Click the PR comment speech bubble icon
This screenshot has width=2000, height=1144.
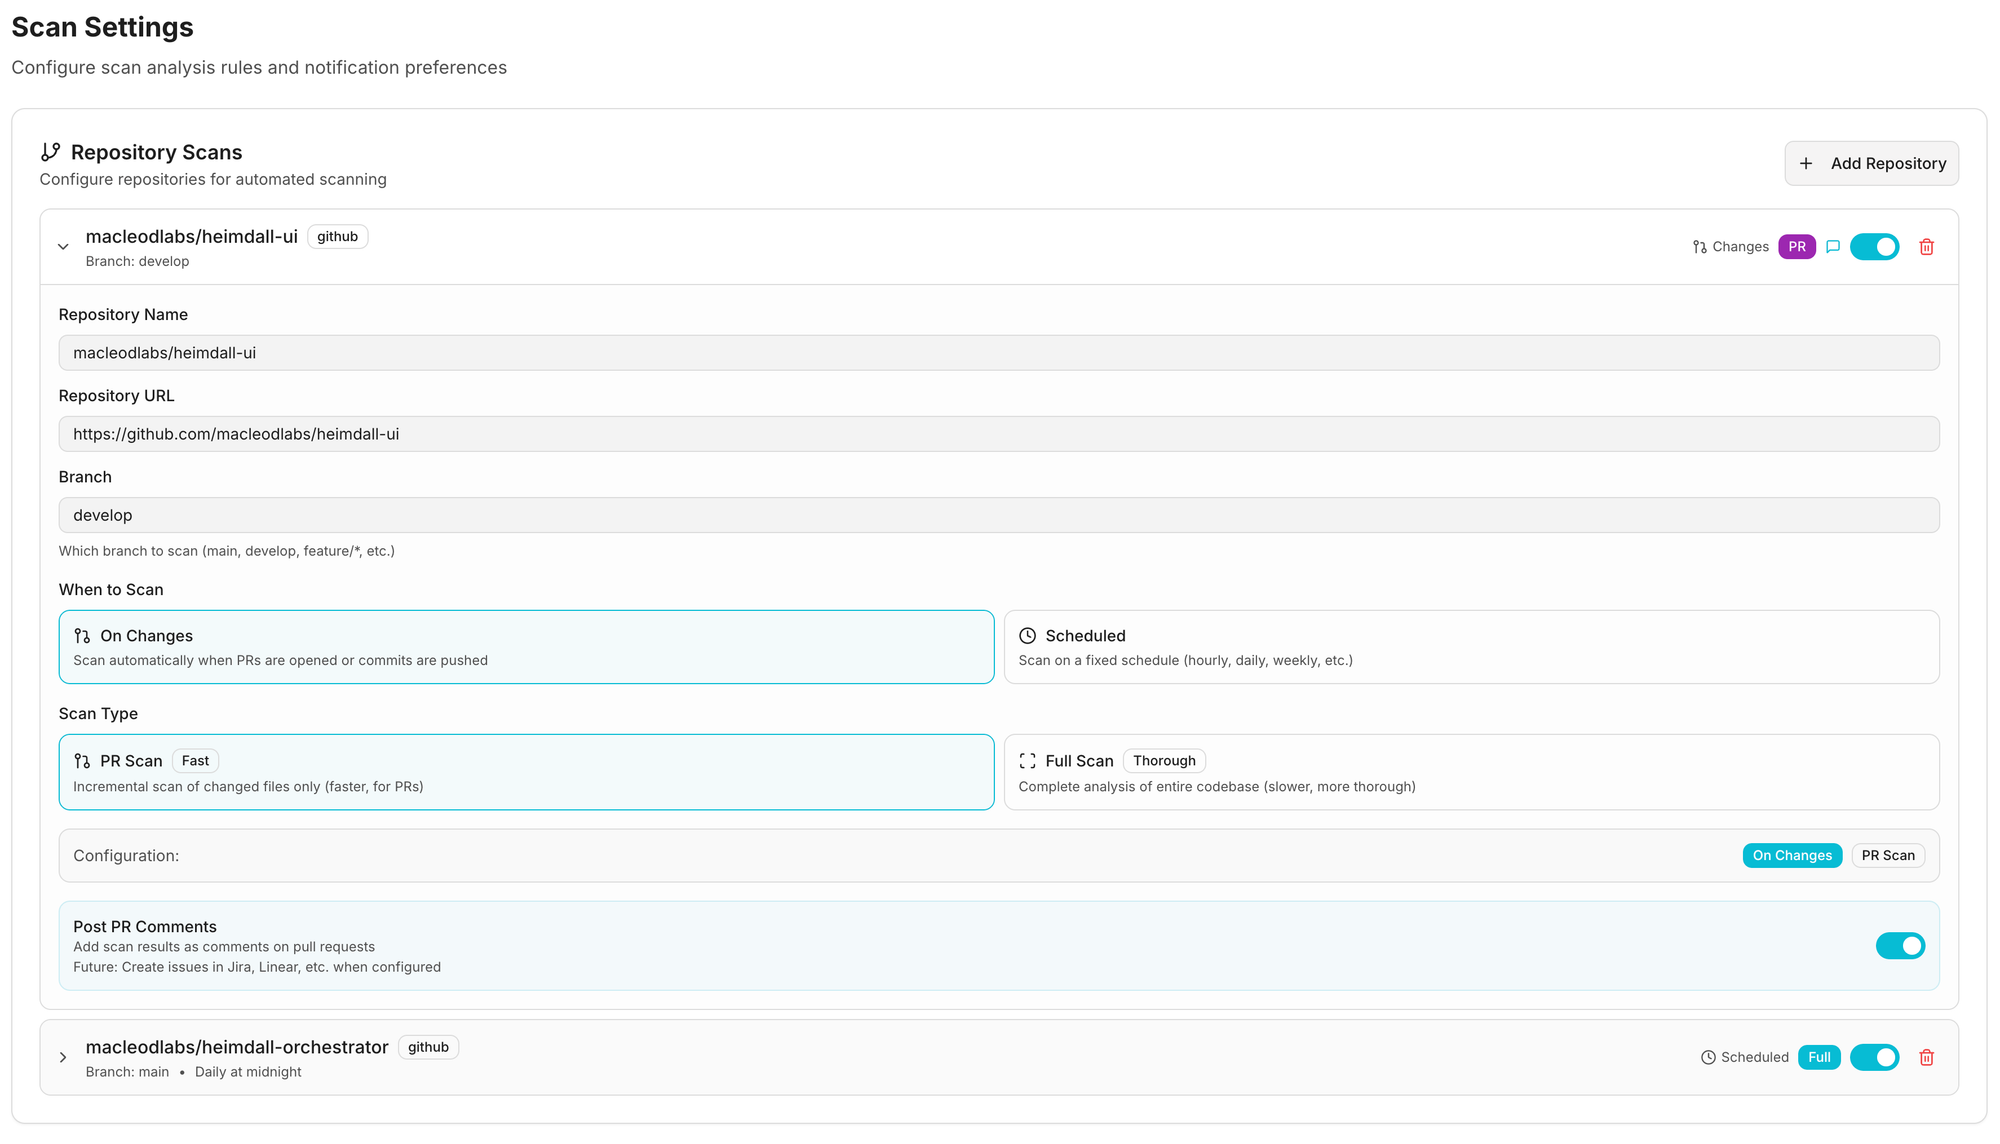tap(1832, 246)
